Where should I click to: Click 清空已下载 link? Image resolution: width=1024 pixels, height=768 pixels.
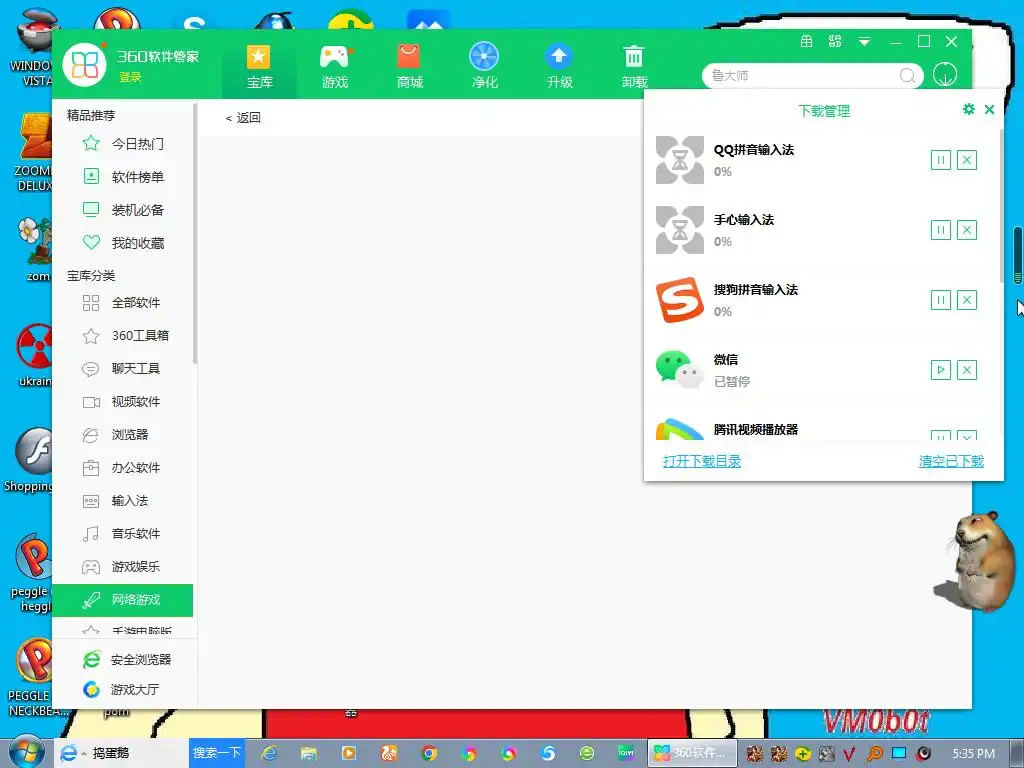[951, 461]
